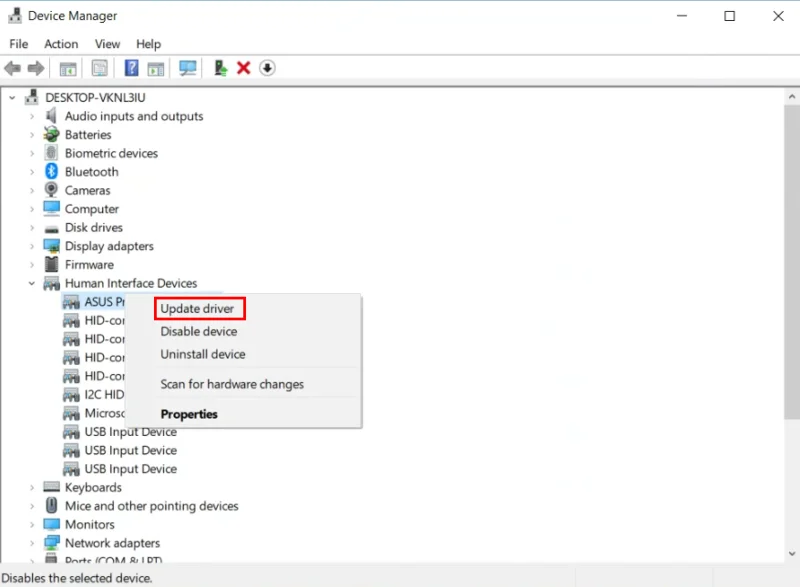Screen dimensions: 800x587
Task: Toggle the Show/Hide Console Tree icon
Action: click(67, 68)
